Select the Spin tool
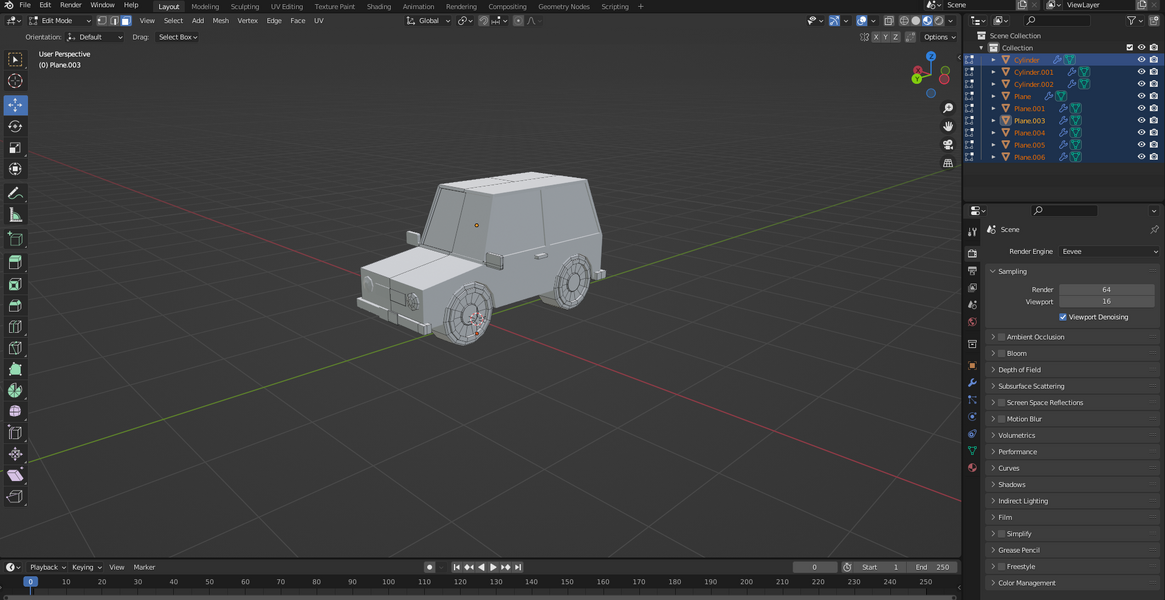This screenshot has height=600, width=1165. [15, 390]
